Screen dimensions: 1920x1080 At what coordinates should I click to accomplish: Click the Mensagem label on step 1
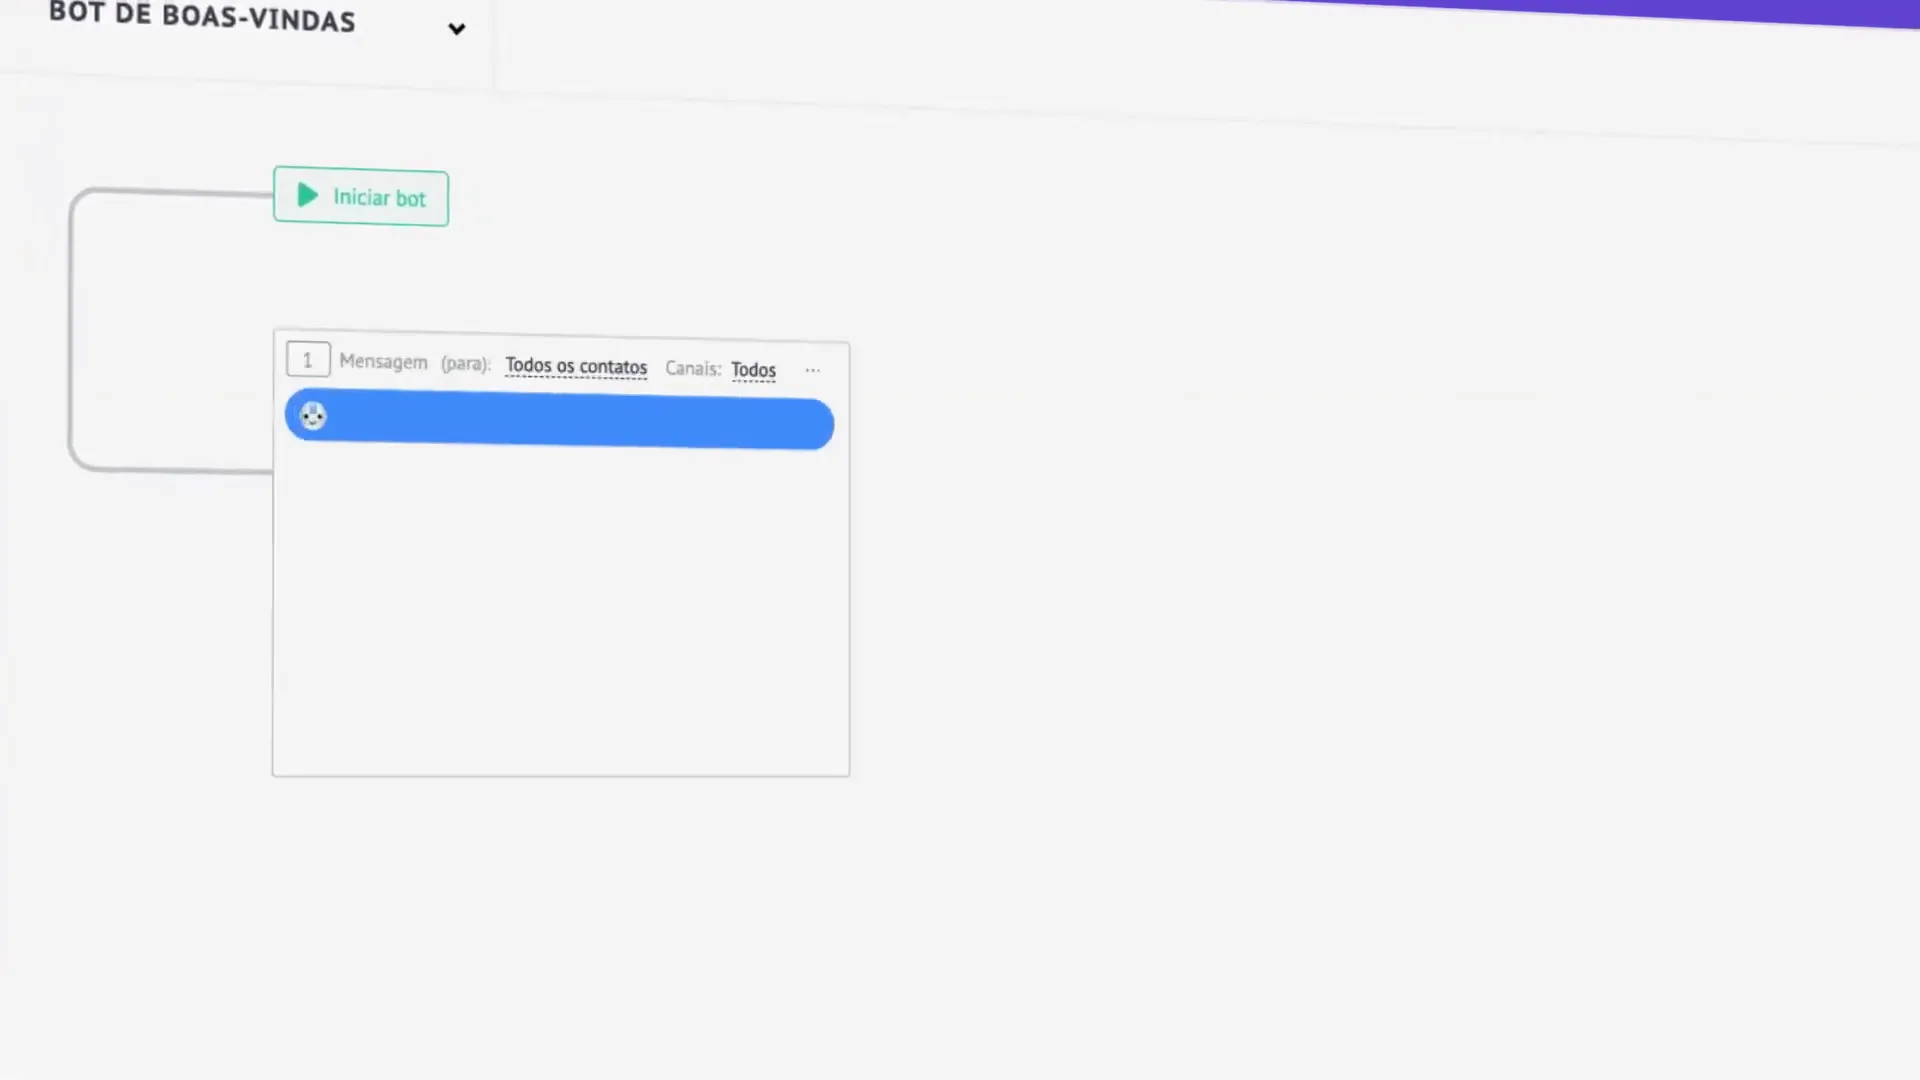(x=382, y=363)
